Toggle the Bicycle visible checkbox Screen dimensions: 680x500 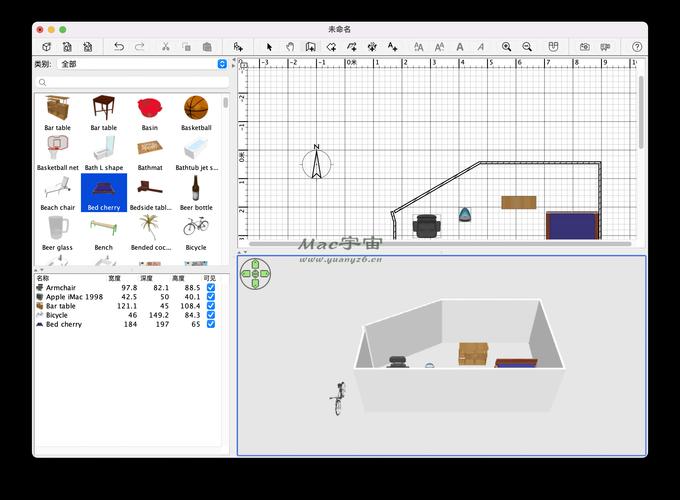pos(210,315)
